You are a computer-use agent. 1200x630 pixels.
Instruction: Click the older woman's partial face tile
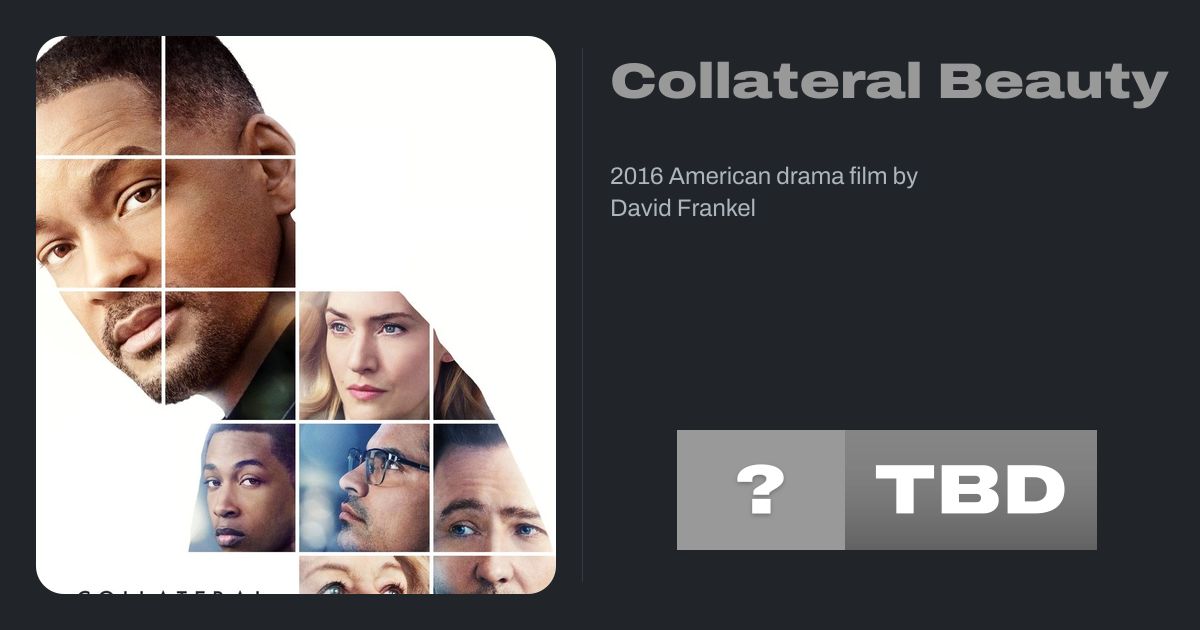[x=365, y=575]
